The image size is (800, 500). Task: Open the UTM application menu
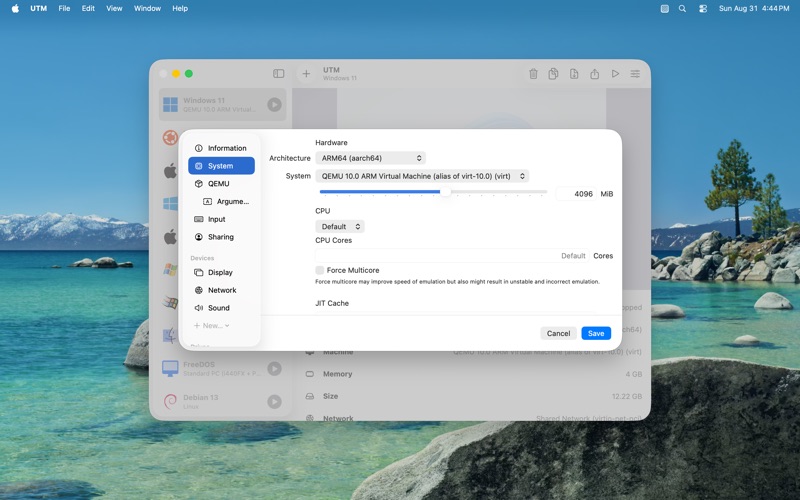click(38, 8)
